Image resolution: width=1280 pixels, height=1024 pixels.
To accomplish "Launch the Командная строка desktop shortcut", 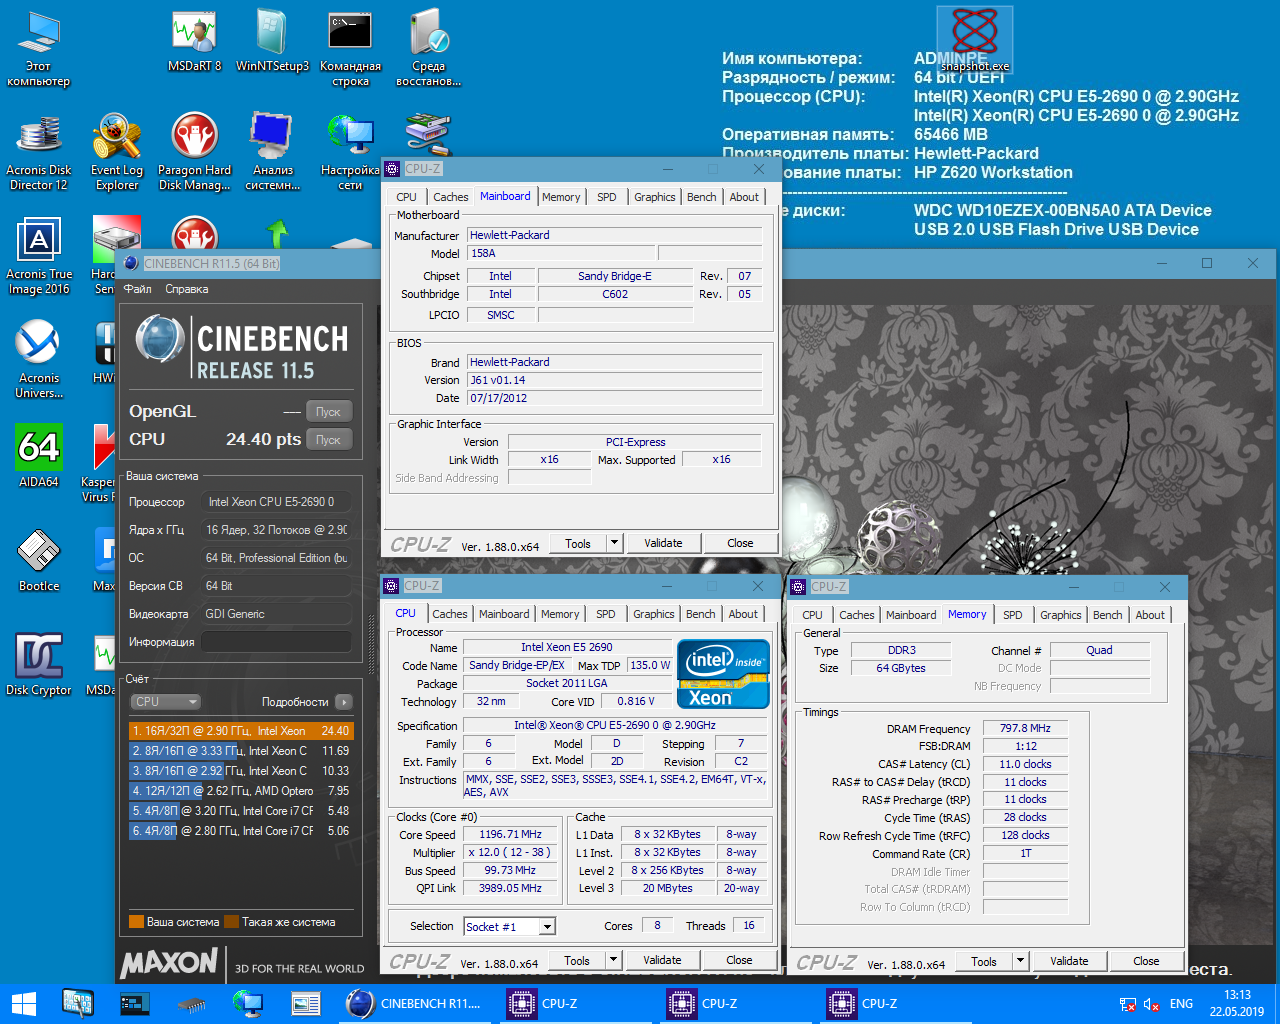I will [x=350, y=49].
